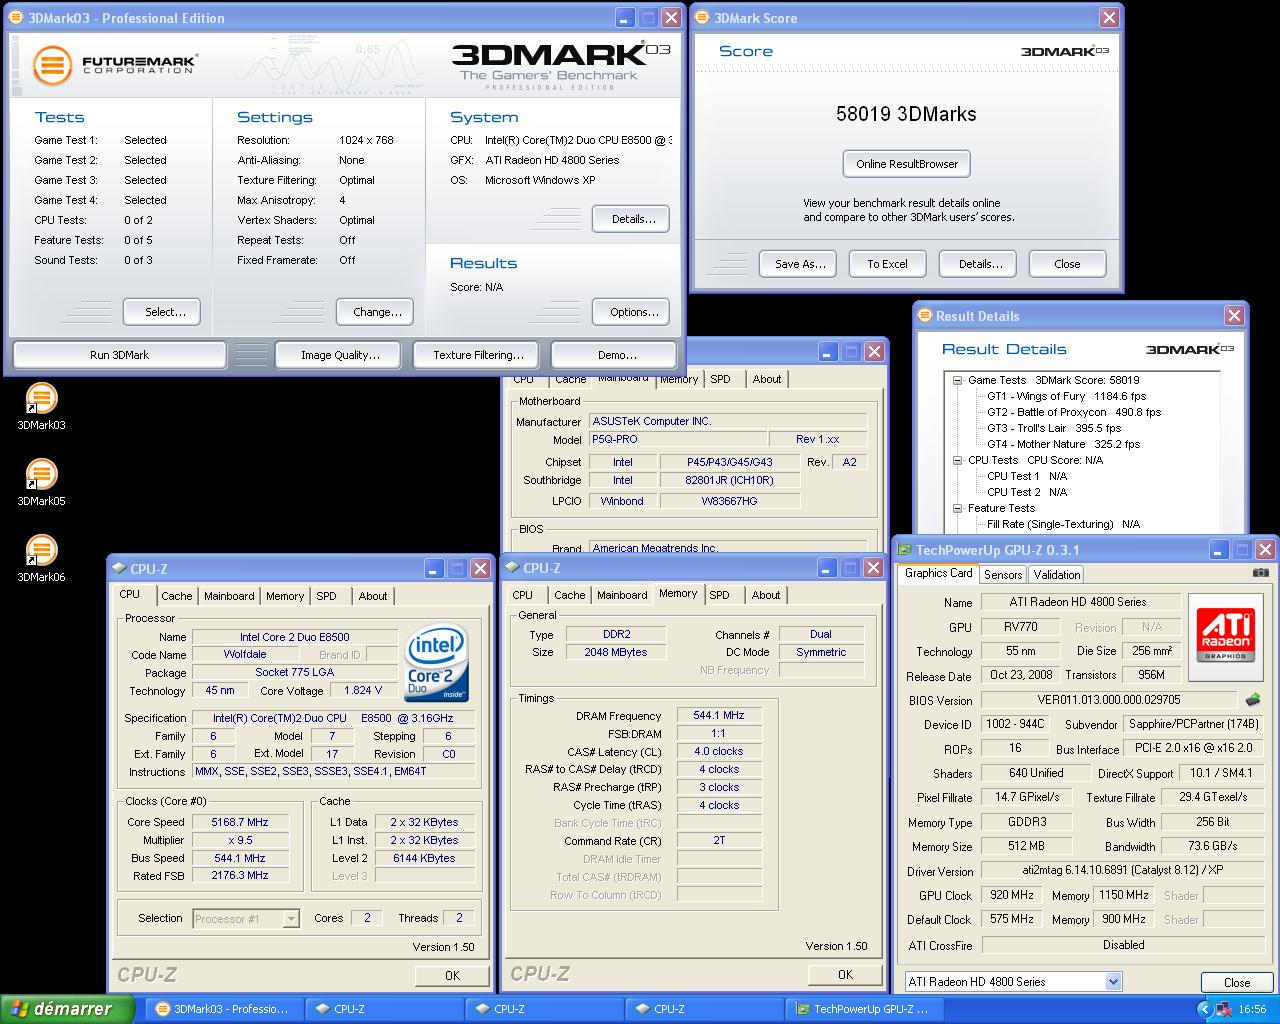Click OK in CPU-Z CPU window
This screenshot has height=1024, width=1280.
point(452,975)
